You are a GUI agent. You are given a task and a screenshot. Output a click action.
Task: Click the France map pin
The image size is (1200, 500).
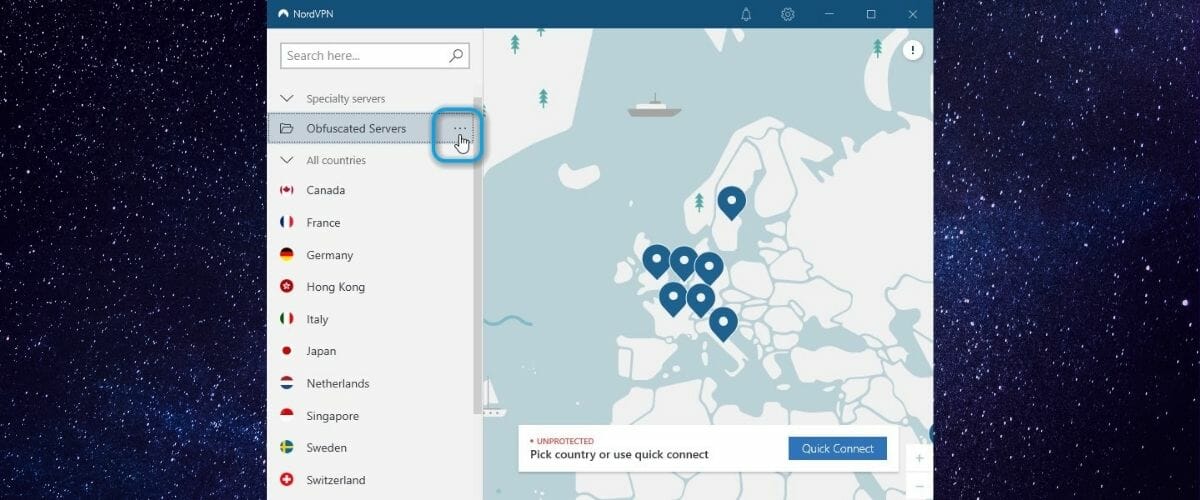click(673, 299)
